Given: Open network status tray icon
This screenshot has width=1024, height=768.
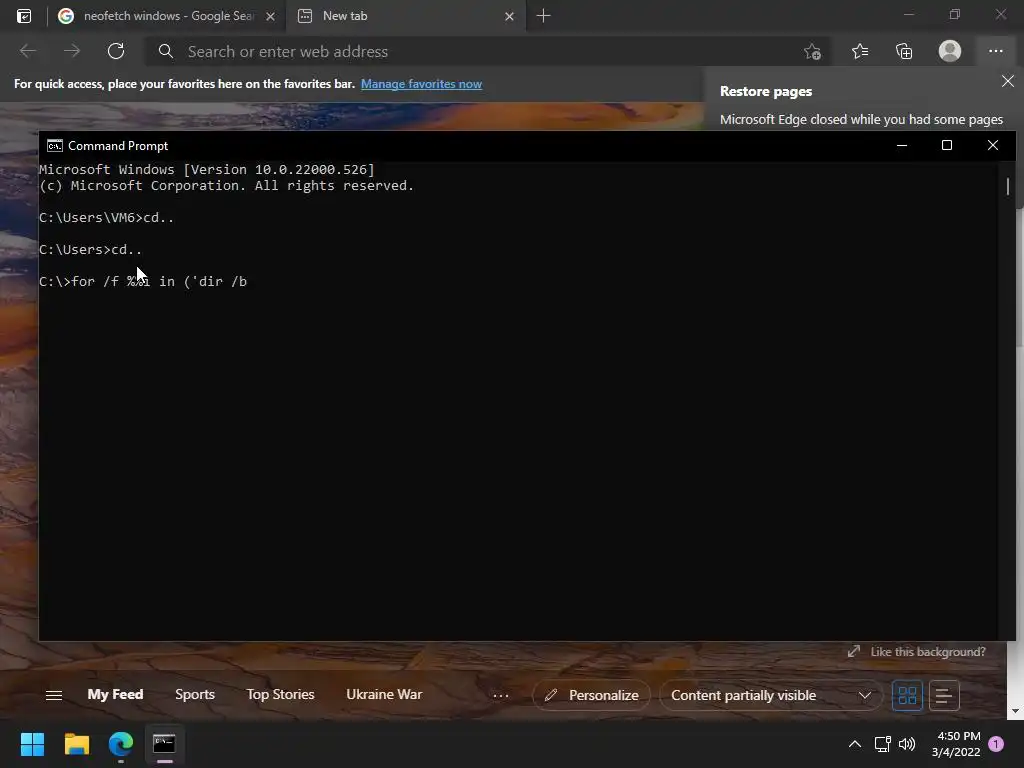Looking at the screenshot, I should 882,744.
